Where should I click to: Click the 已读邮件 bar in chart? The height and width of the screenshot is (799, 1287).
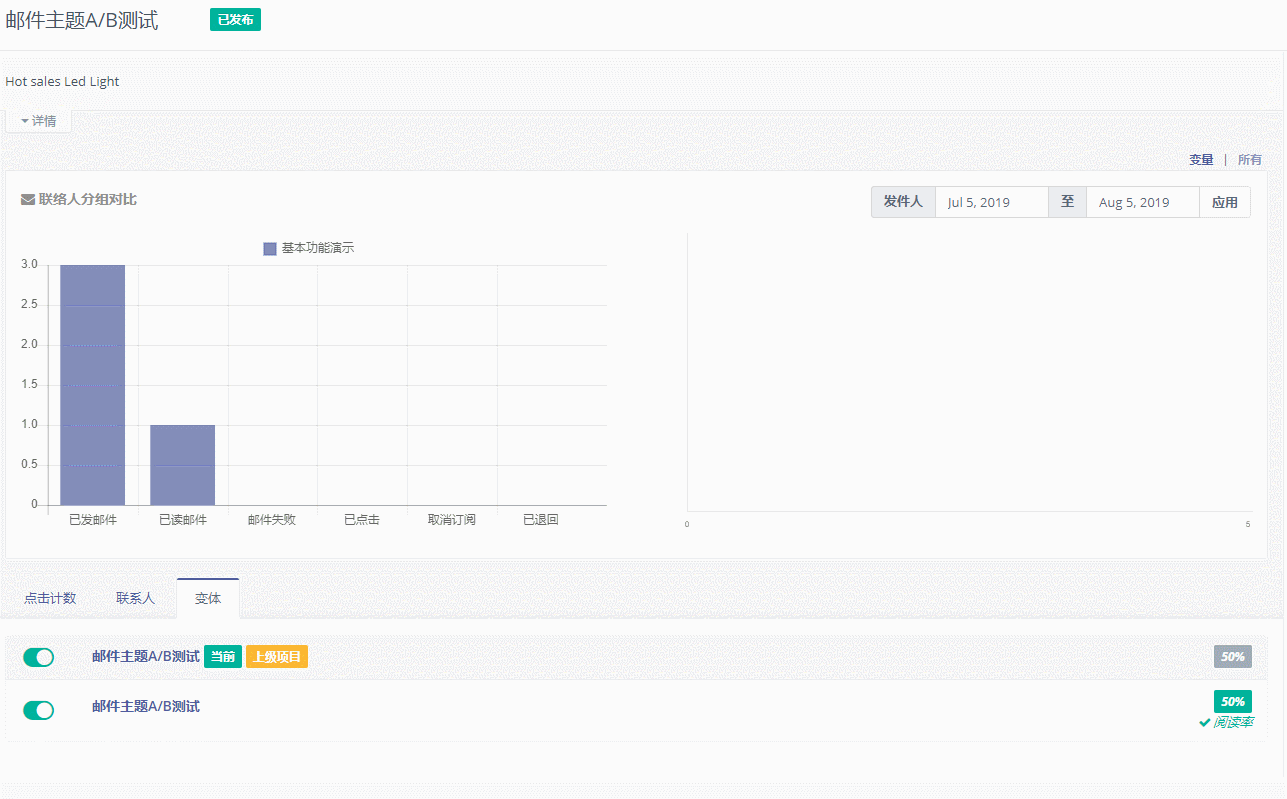pyautogui.click(x=182, y=465)
